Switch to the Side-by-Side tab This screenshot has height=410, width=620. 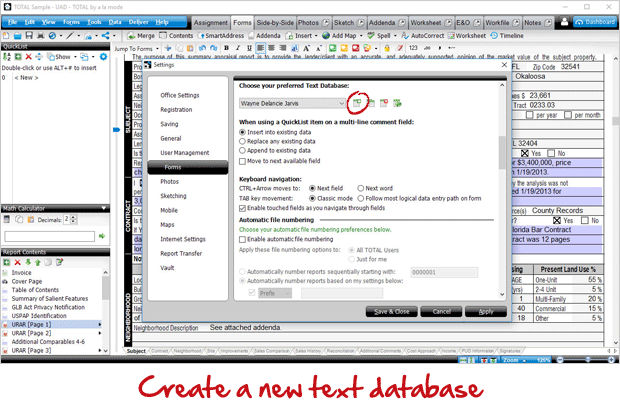pos(275,23)
